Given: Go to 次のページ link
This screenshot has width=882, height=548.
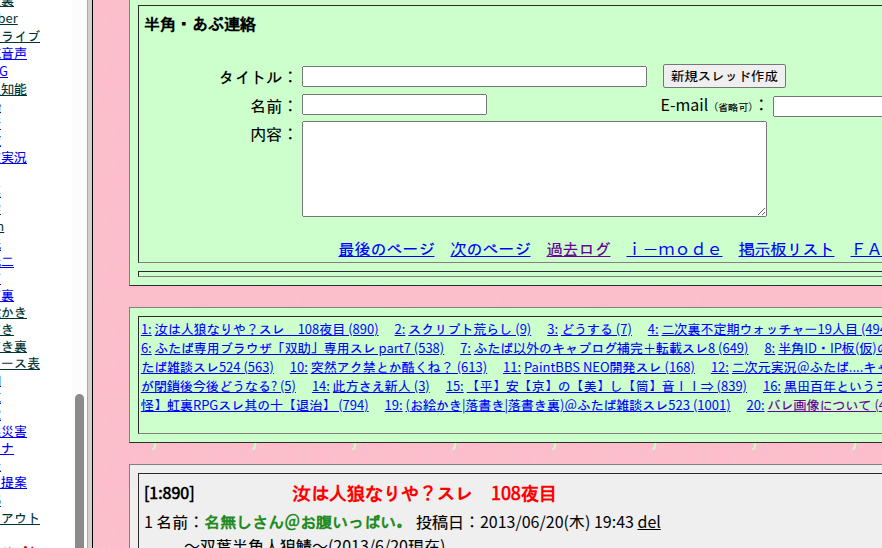Looking at the screenshot, I should (490, 250).
